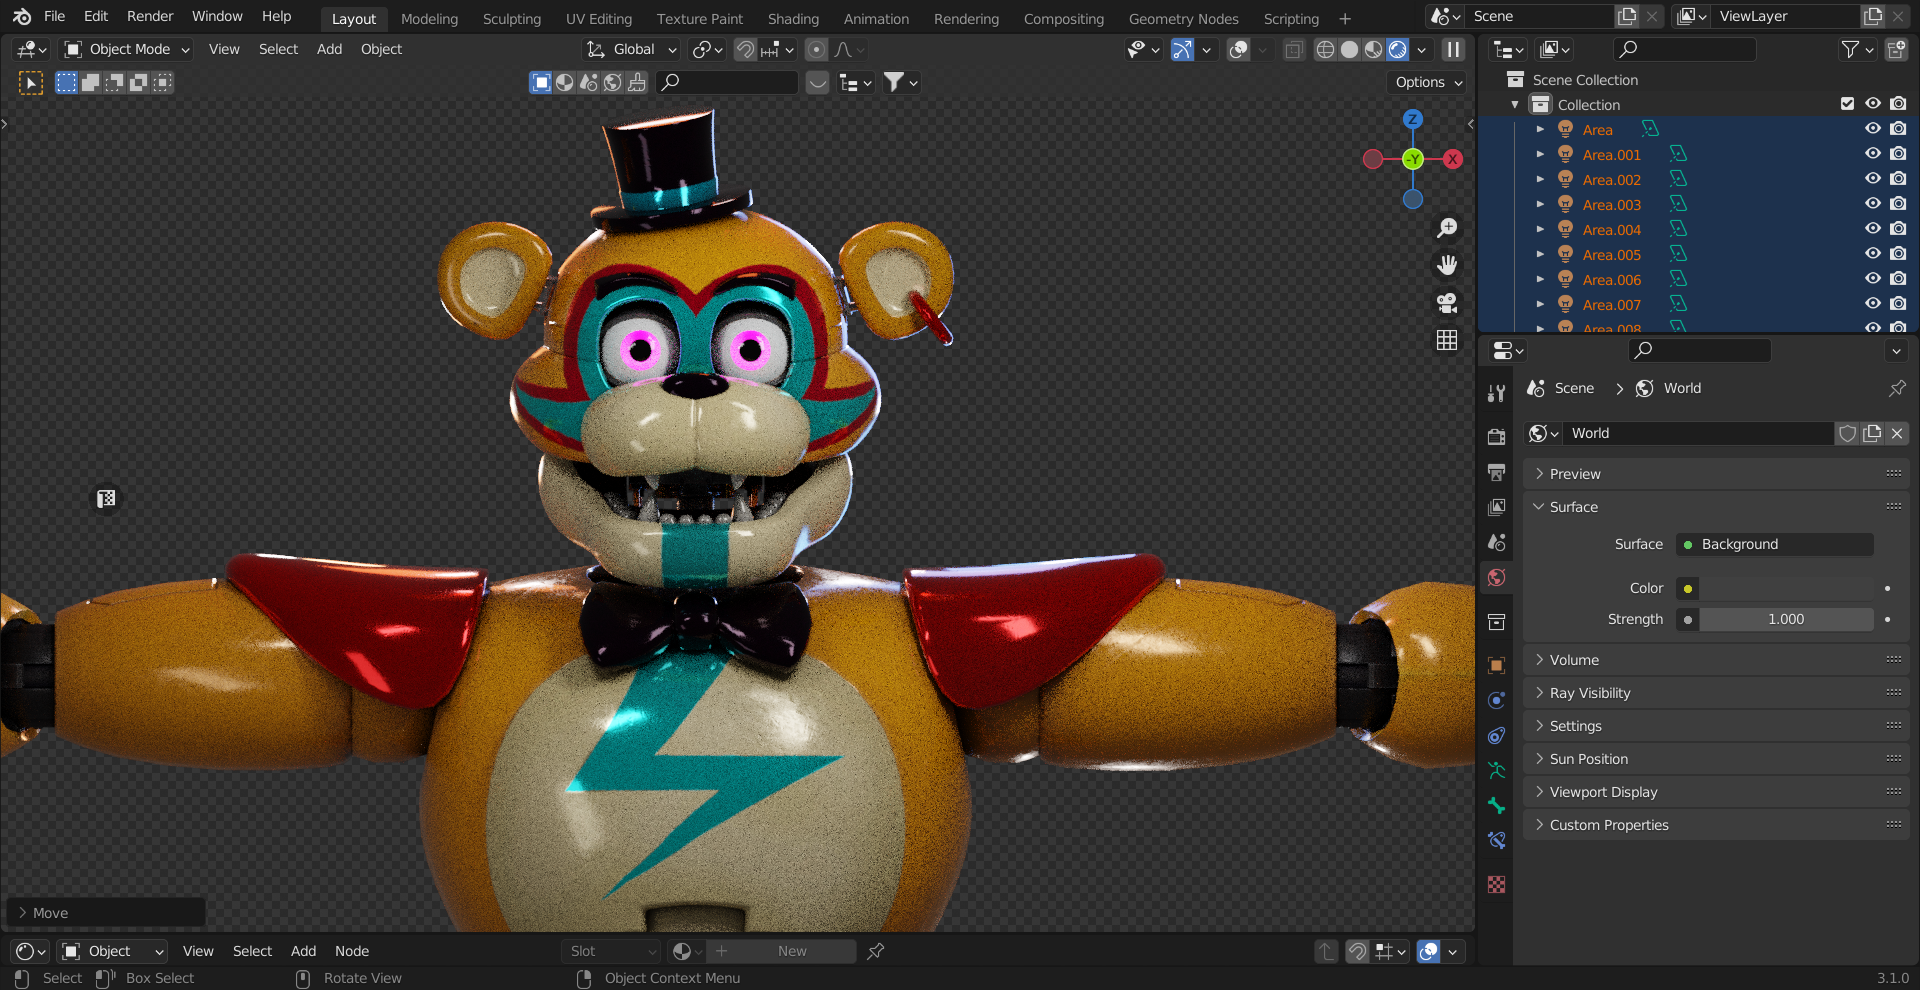1920x990 pixels.
Task: Click the Blender logo menu icon
Action: 22,16
